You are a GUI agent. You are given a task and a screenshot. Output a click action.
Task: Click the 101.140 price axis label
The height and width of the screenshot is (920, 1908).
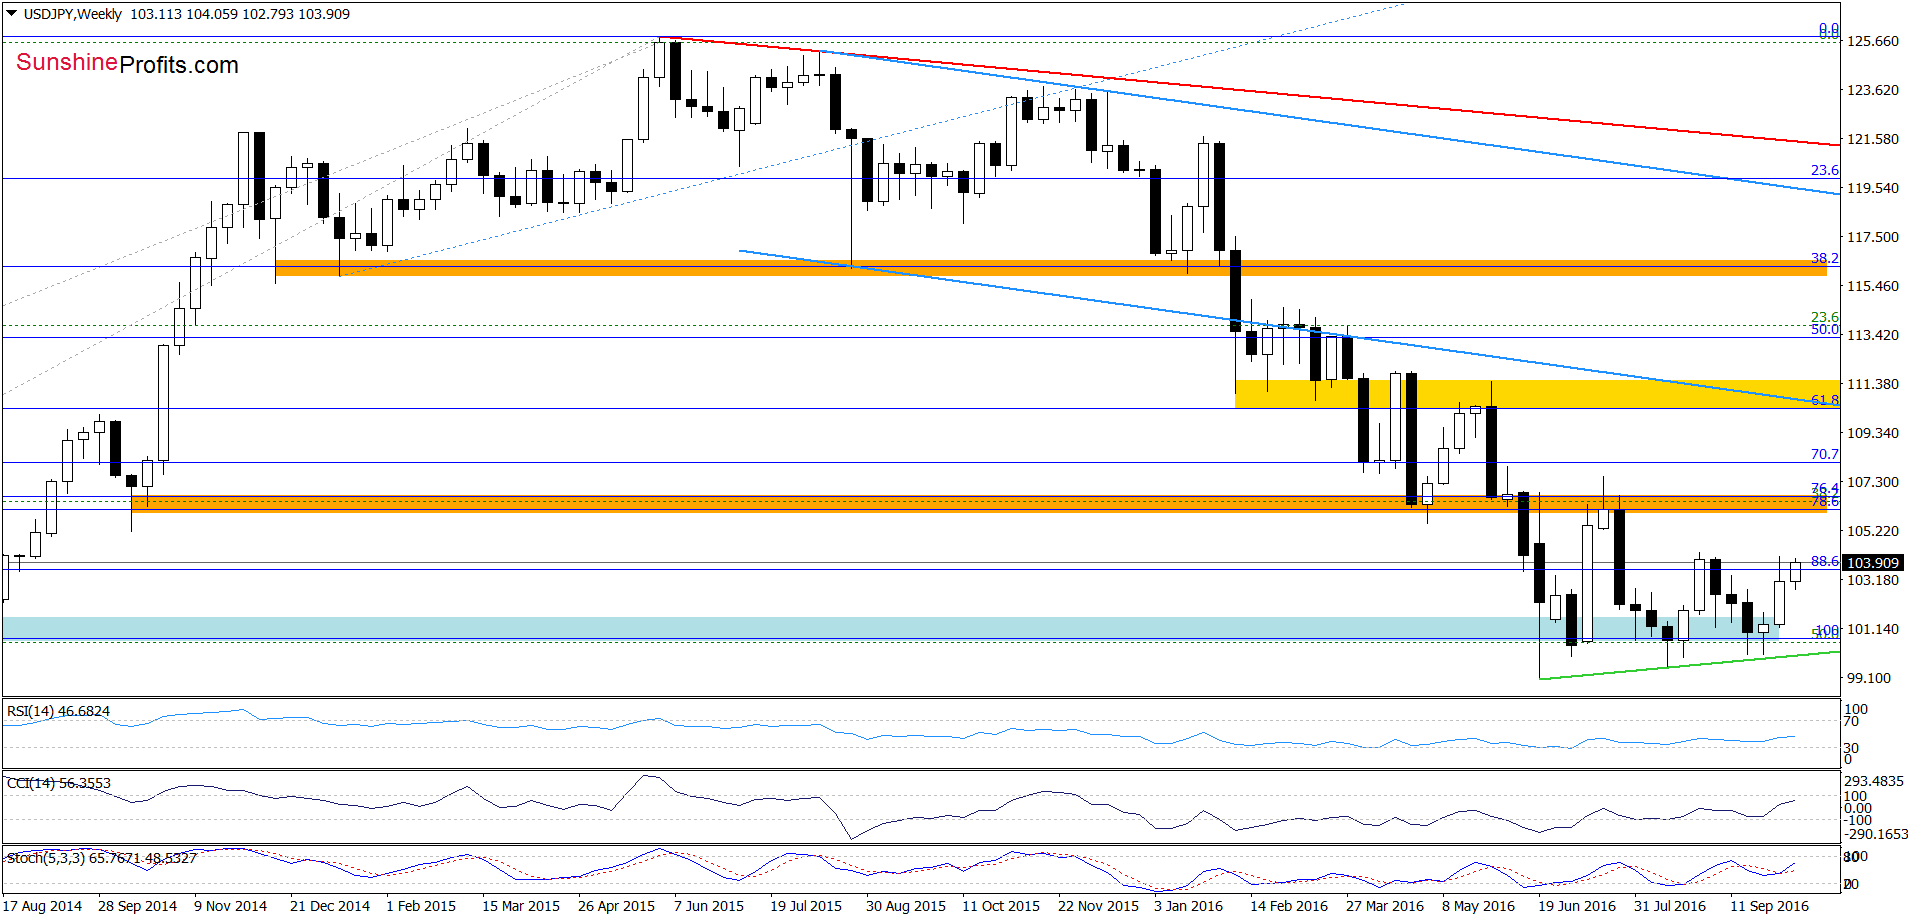[x=1872, y=629]
